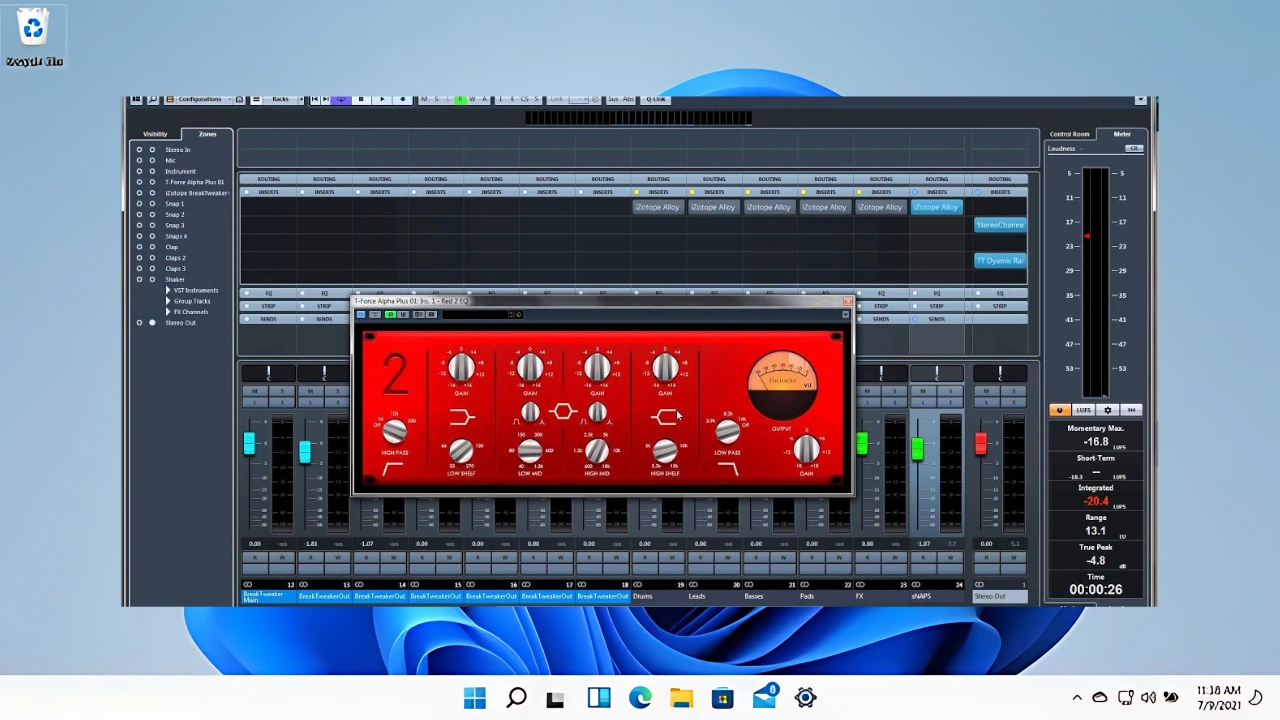Toggle the purple Cycle button in transport
The height and width of the screenshot is (720, 1280).
[x=341, y=99]
